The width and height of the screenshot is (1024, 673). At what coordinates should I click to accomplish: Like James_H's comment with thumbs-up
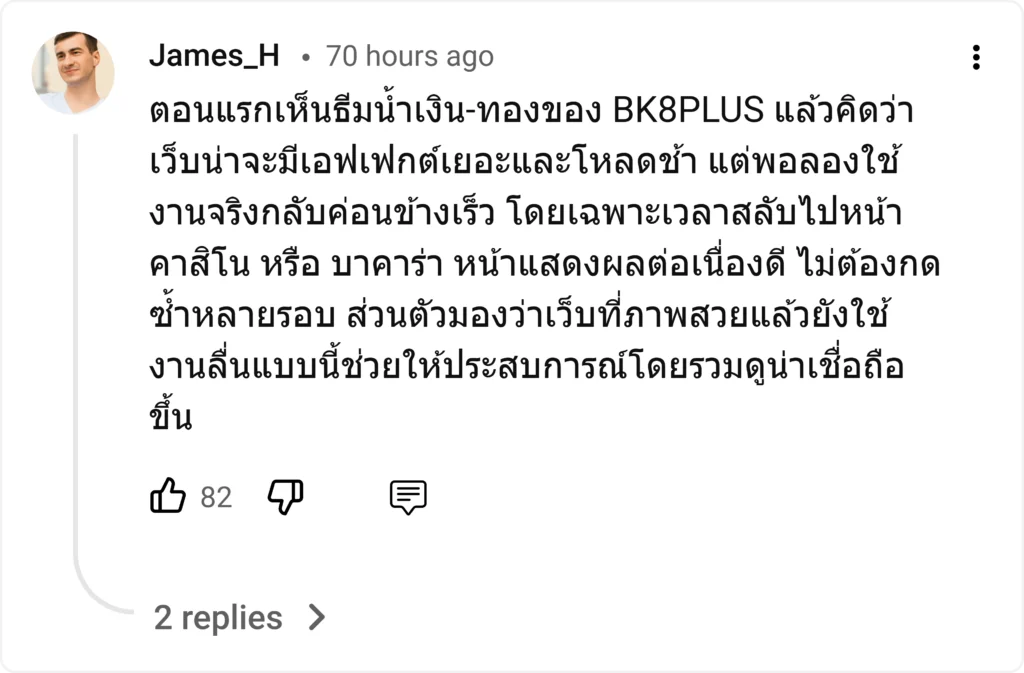coord(168,495)
